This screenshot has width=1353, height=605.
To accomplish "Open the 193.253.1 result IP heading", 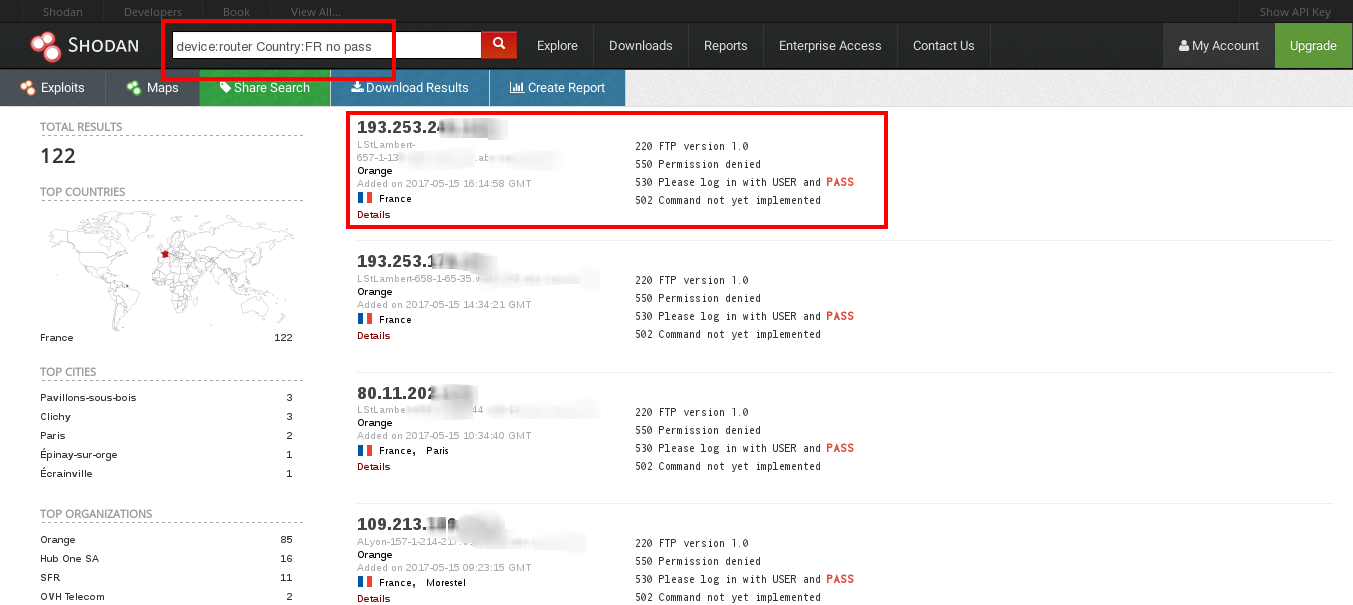I will 427,262.
